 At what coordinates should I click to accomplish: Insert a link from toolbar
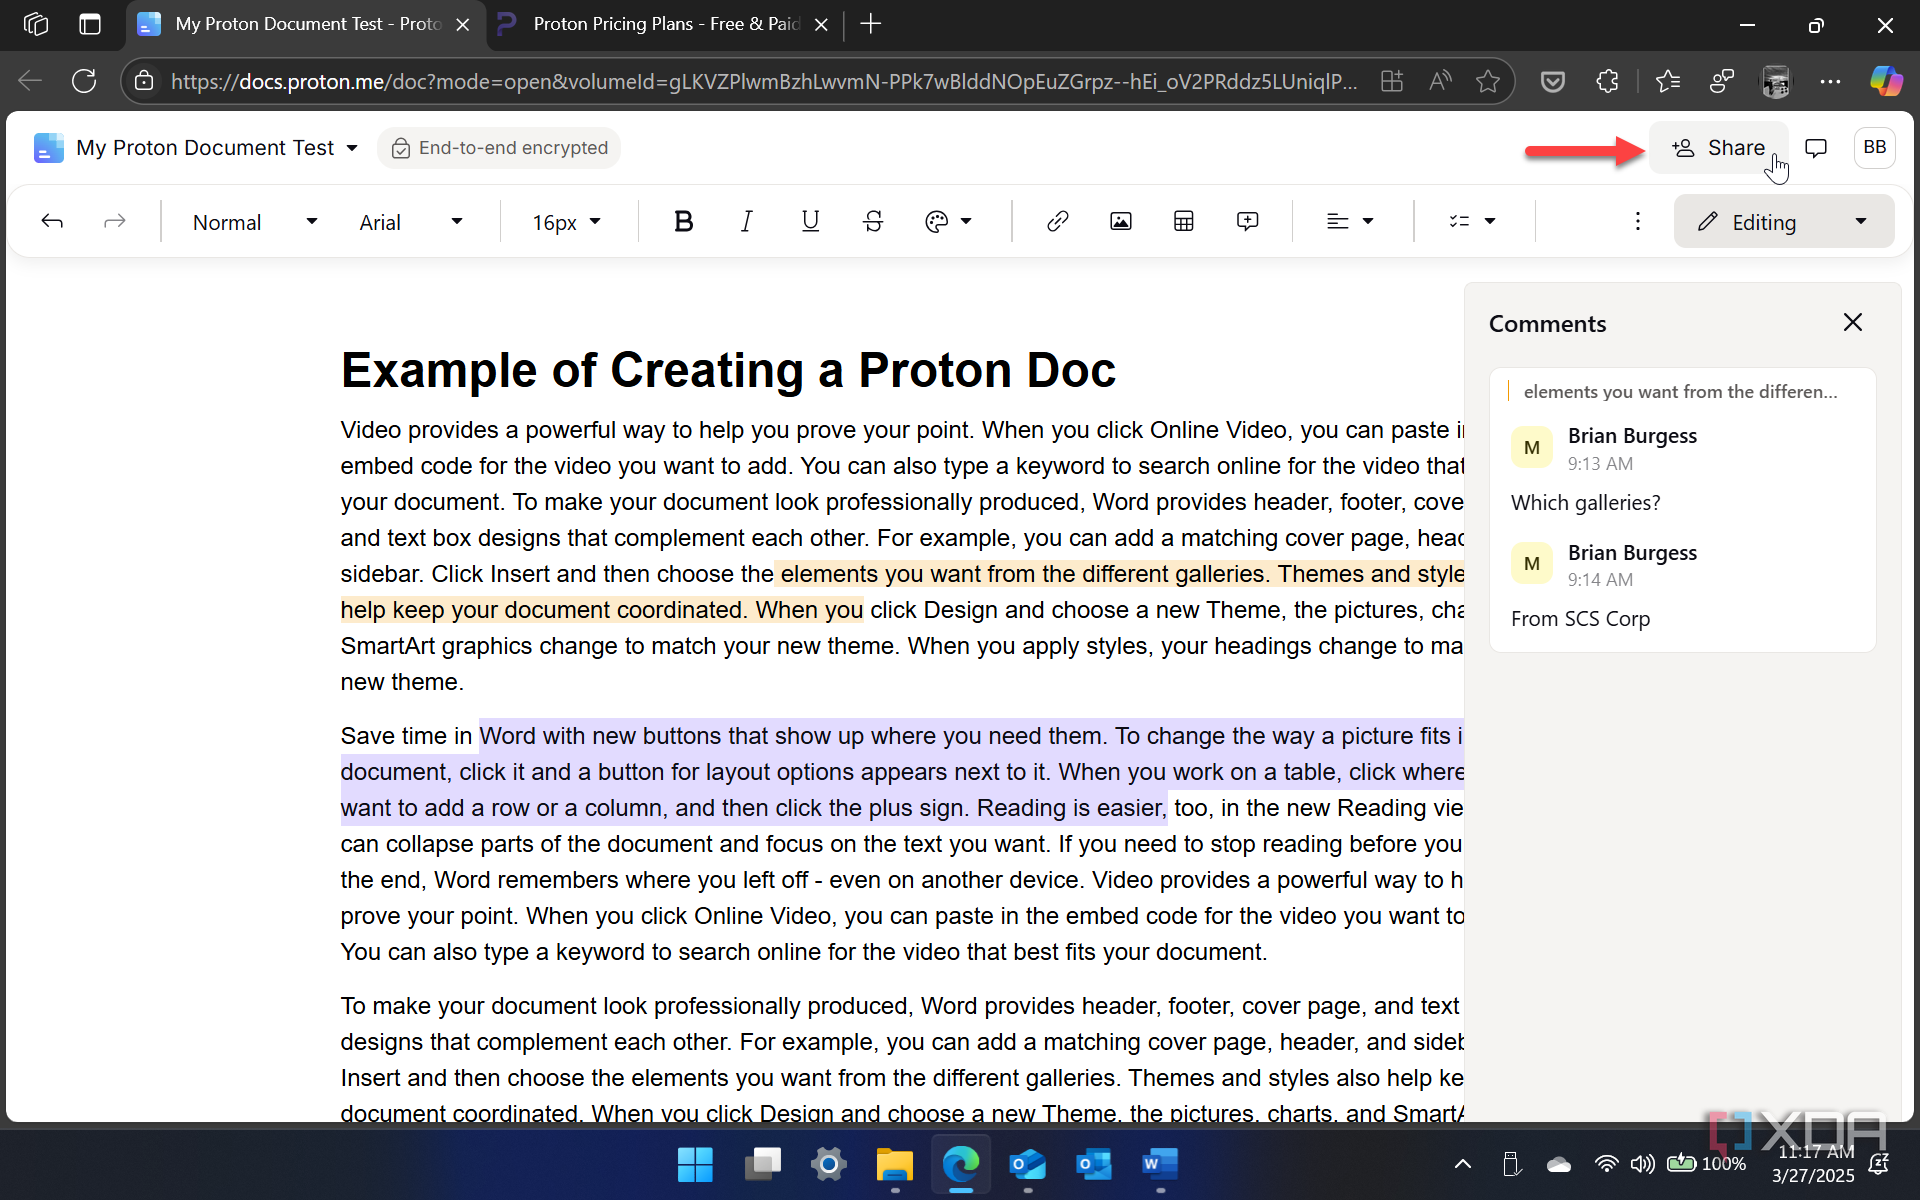pos(1057,222)
